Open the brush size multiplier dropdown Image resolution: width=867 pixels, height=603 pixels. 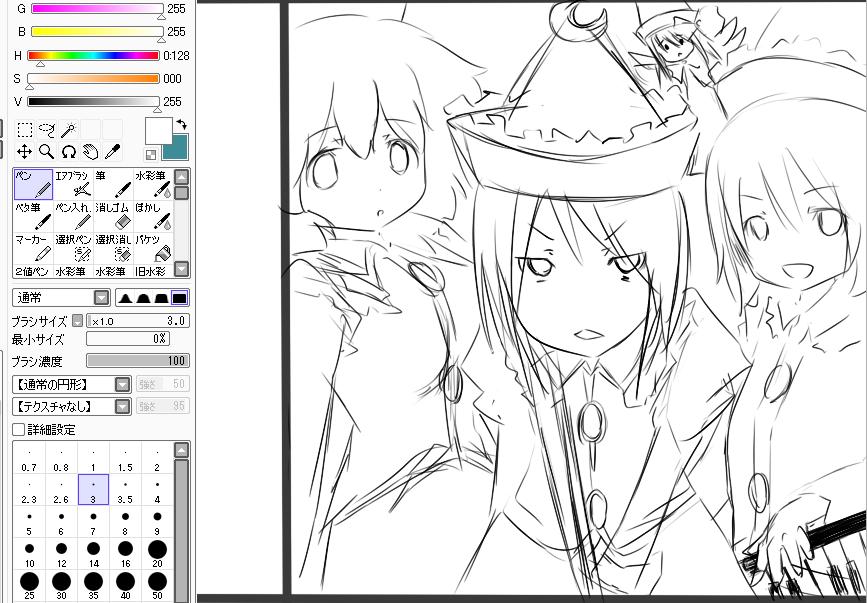click(77, 321)
